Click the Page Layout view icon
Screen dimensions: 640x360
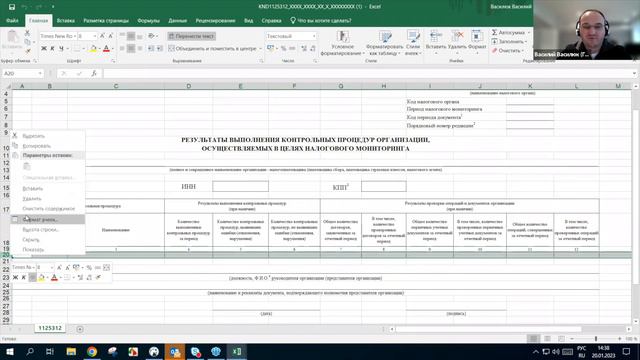[x=547, y=339]
